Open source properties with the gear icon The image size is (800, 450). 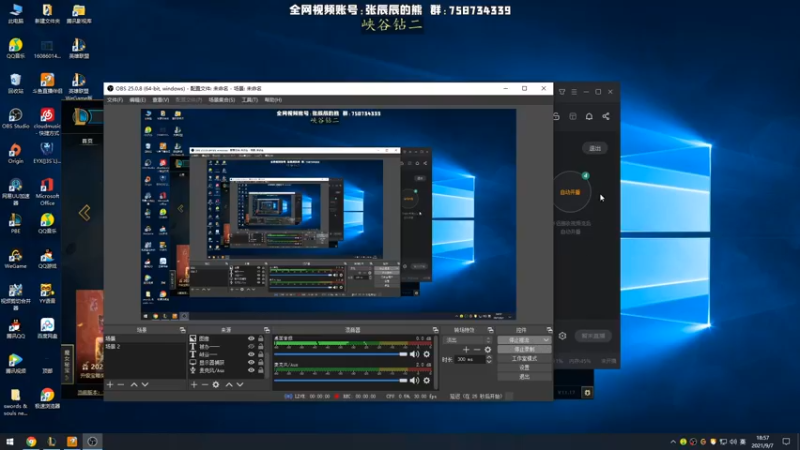tap(216, 384)
